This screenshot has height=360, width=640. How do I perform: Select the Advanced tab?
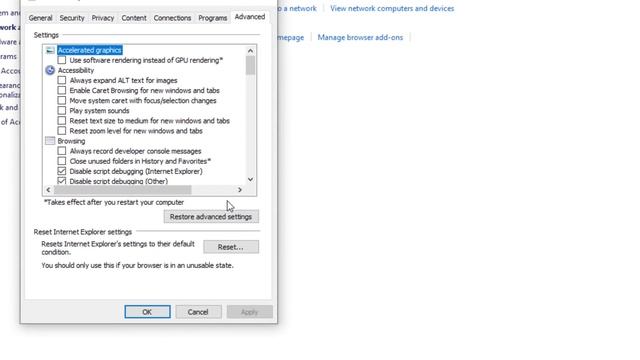(x=250, y=17)
